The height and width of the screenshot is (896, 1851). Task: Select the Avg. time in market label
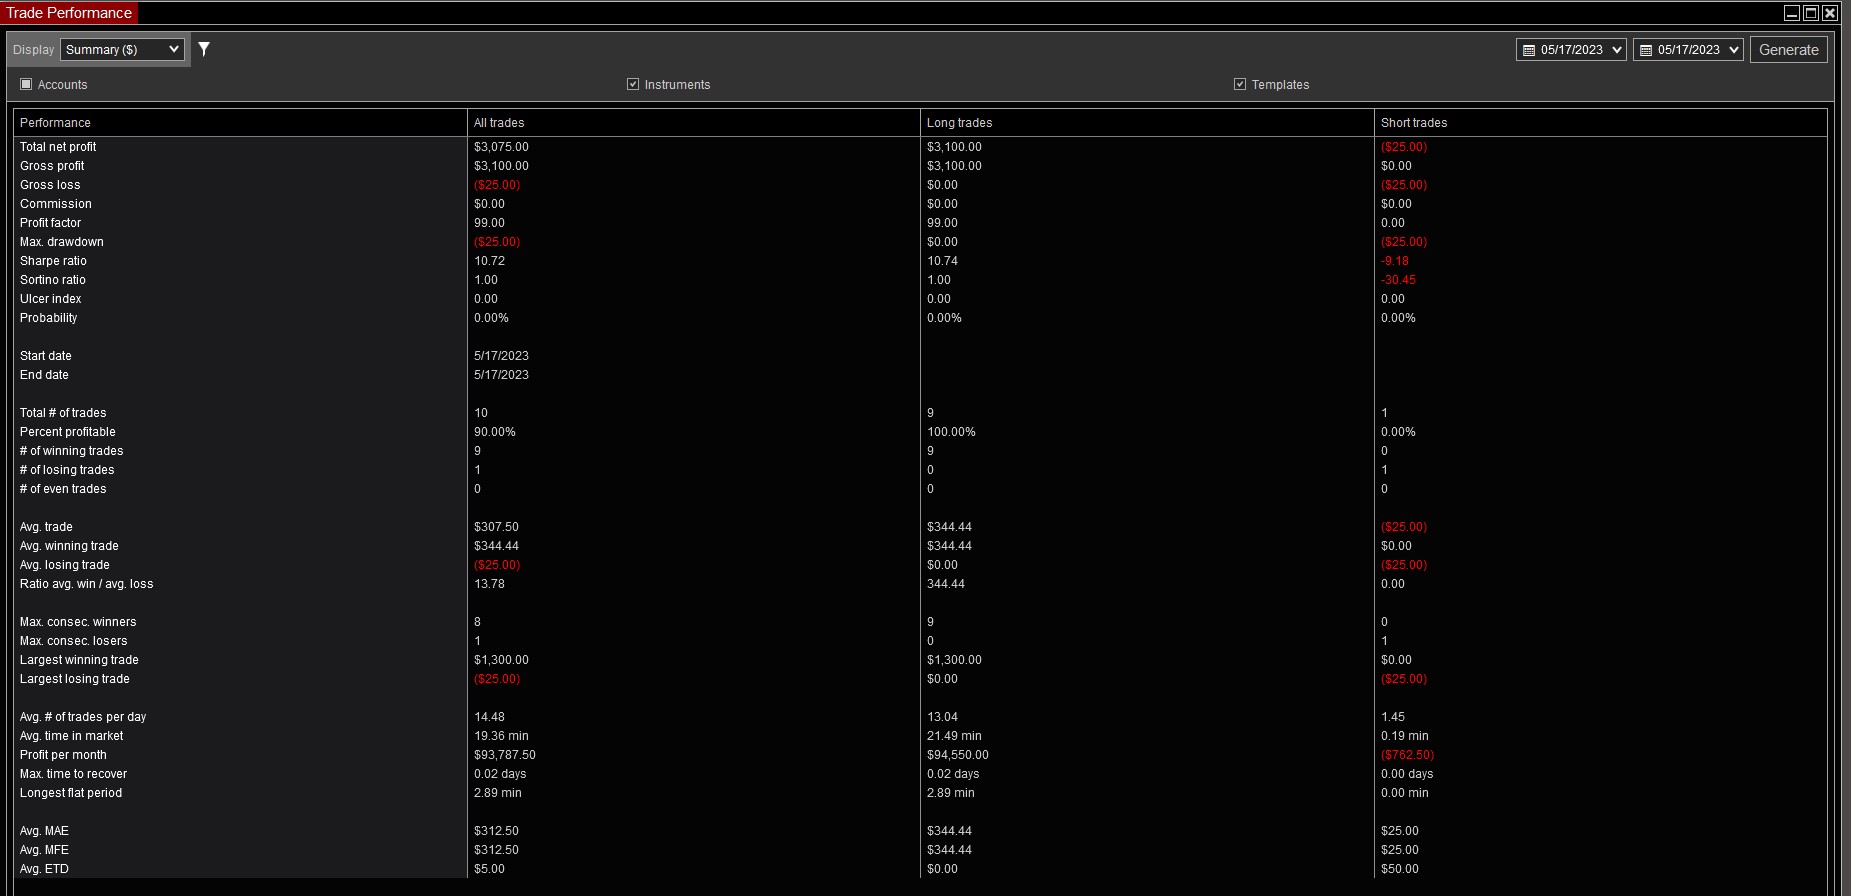point(72,736)
